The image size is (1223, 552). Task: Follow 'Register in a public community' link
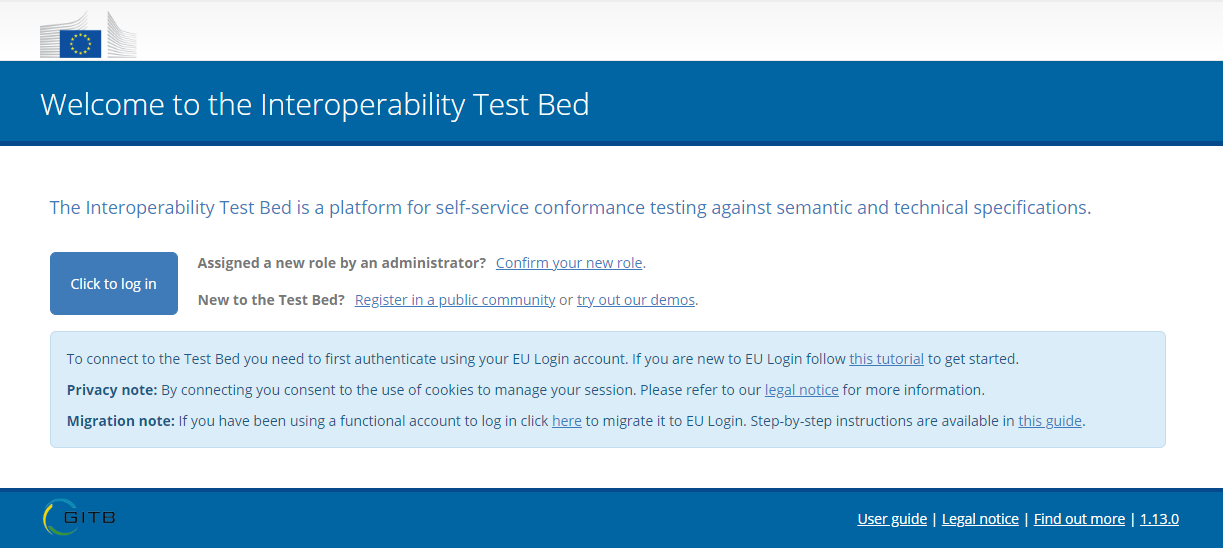(455, 300)
